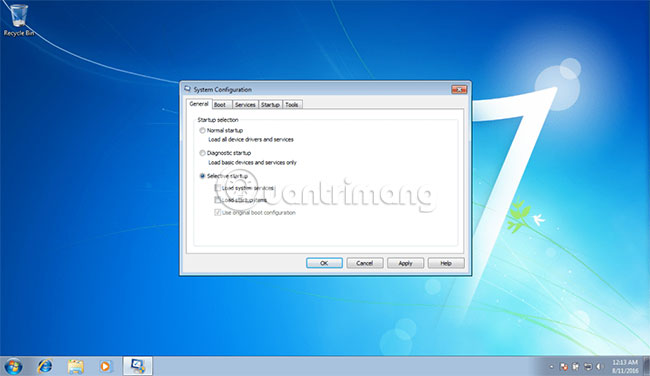The image size is (650, 376).
Task: Open Help from the dialog
Action: [446, 263]
